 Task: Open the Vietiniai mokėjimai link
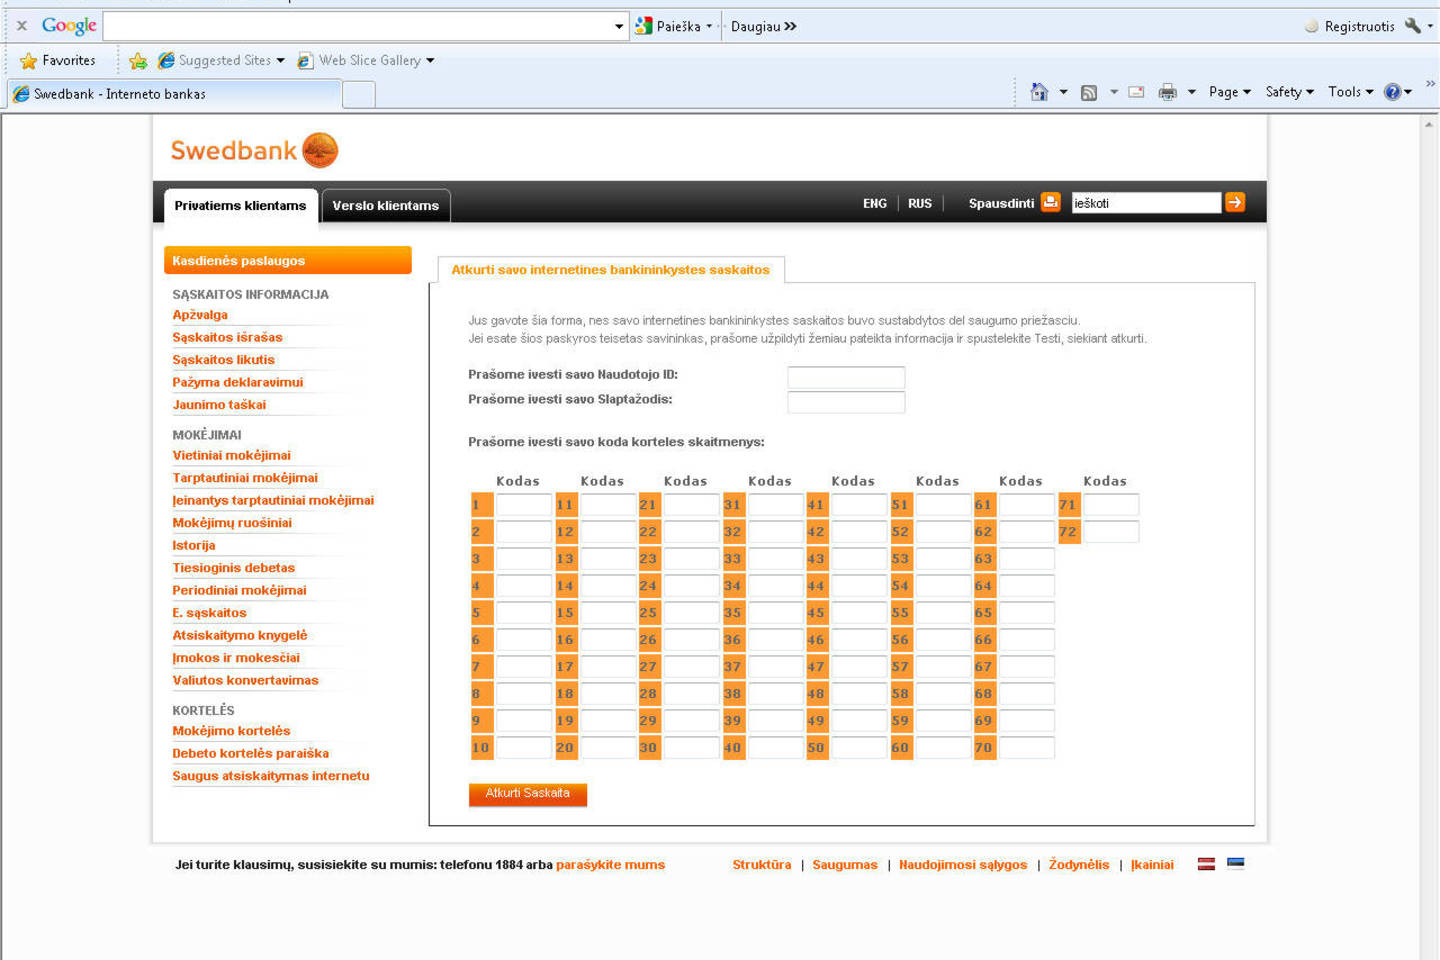click(x=231, y=455)
